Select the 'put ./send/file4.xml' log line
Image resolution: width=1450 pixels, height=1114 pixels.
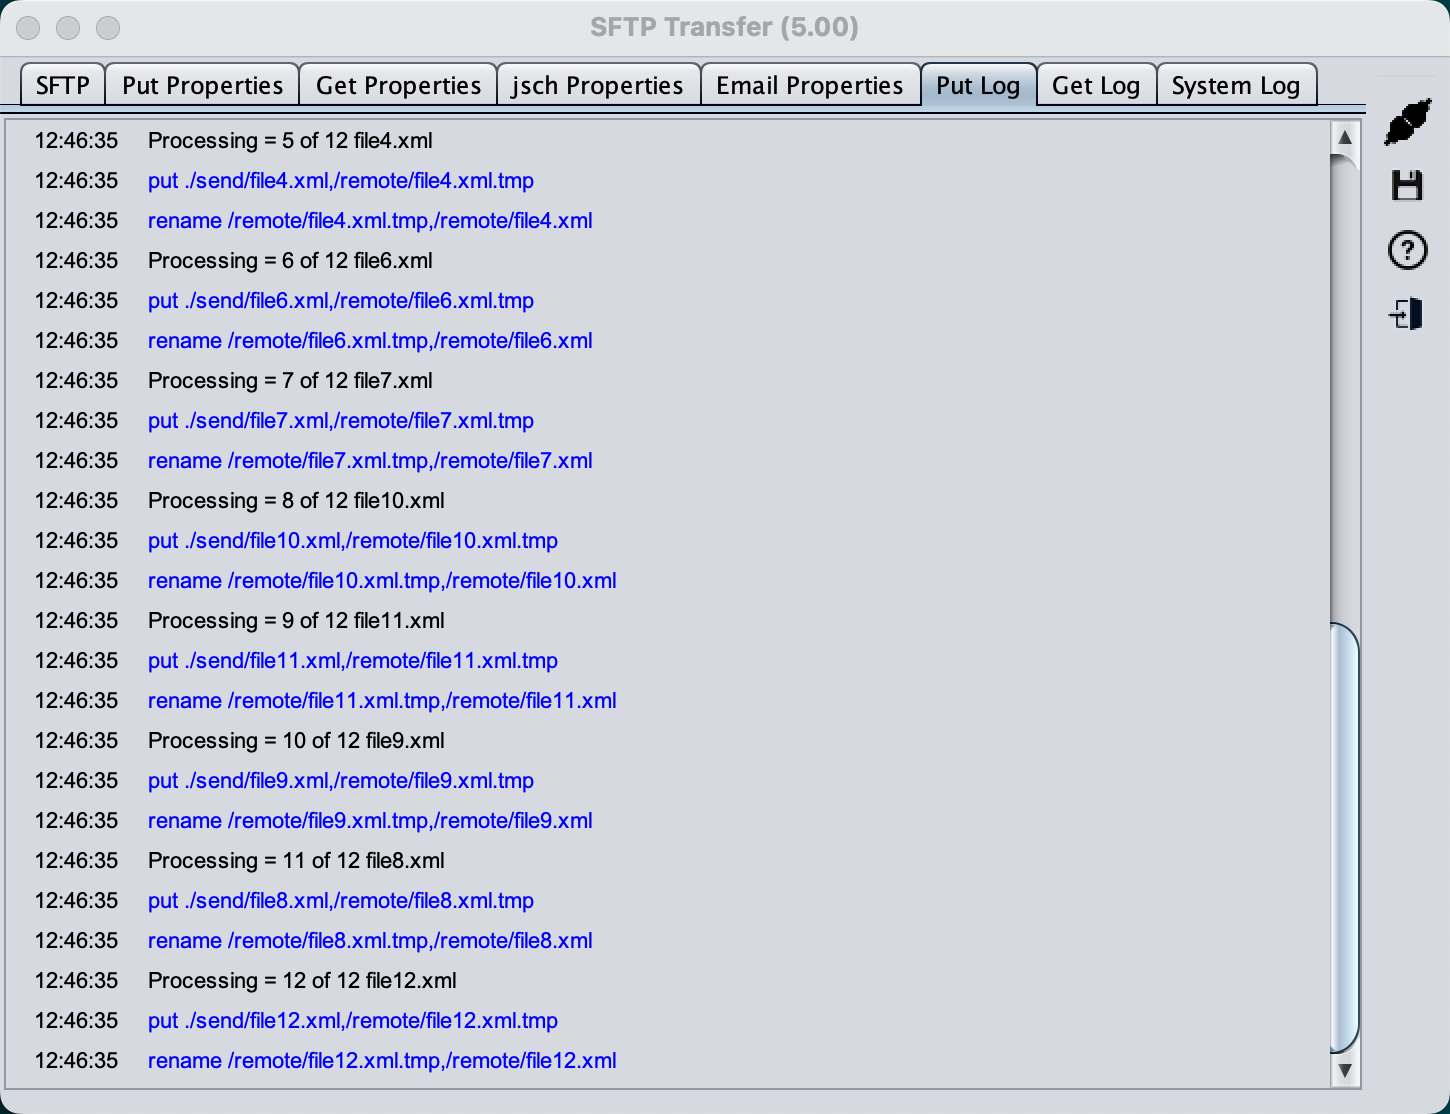coord(340,181)
